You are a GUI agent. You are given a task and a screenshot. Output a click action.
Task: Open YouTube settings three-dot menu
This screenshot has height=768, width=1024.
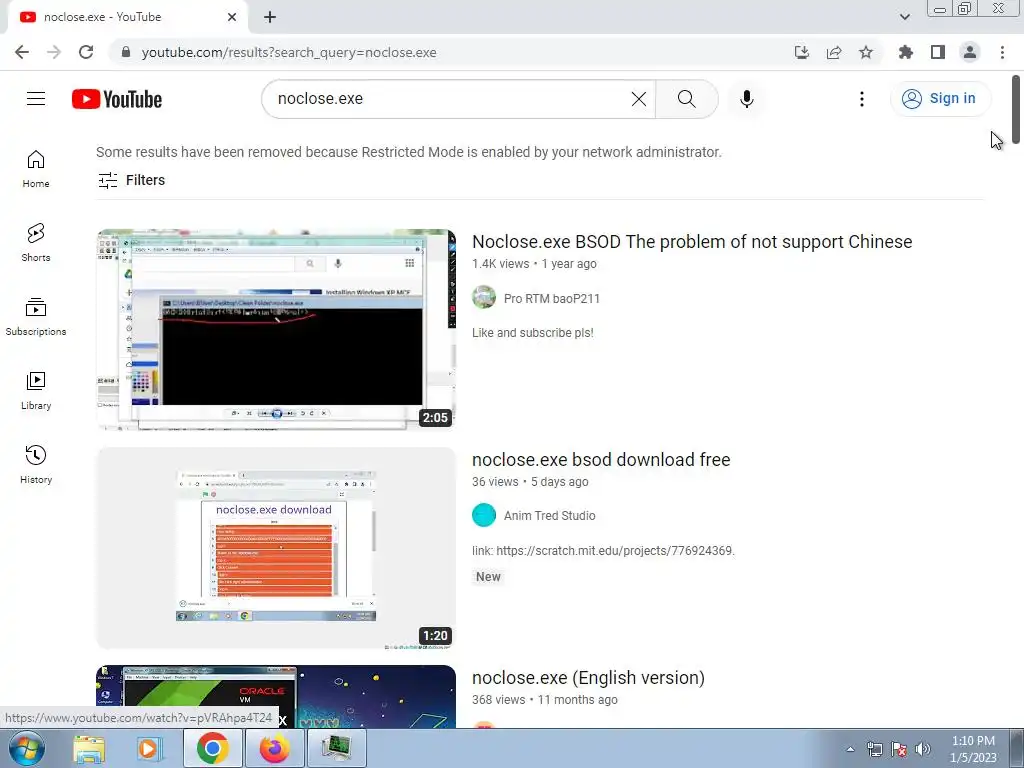(x=861, y=99)
